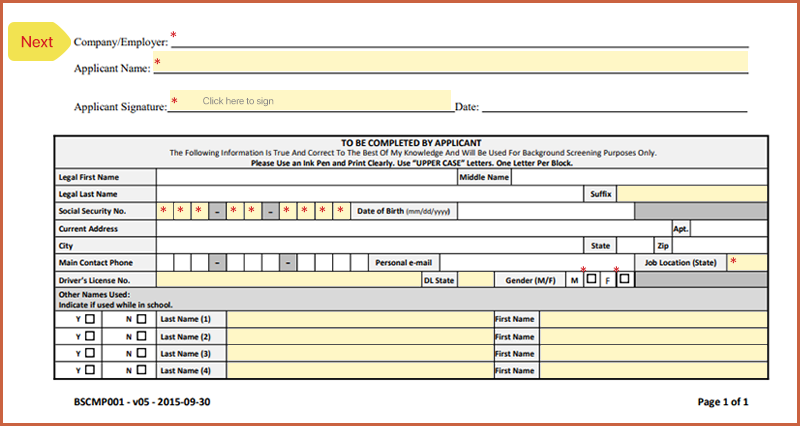800x426 pixels.
Task: Check the M gender checkbox
Action: tap(591, 279)
